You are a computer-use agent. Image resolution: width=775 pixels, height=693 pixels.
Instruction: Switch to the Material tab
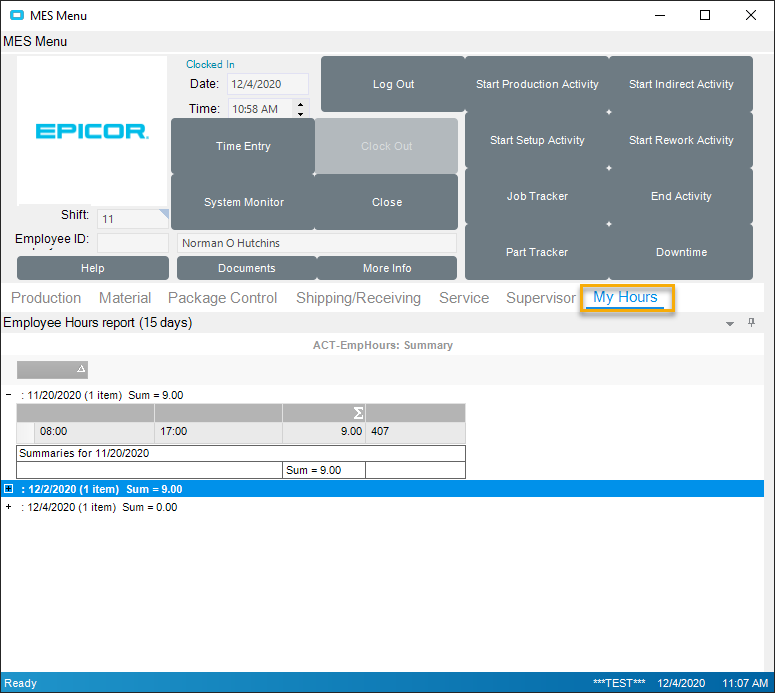pos(125,298)
